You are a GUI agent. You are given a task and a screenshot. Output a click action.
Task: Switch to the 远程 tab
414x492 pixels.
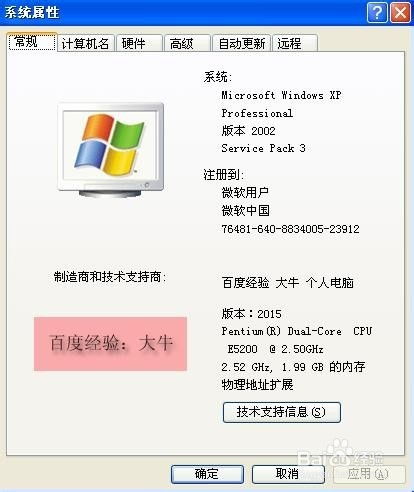point(295,43)
